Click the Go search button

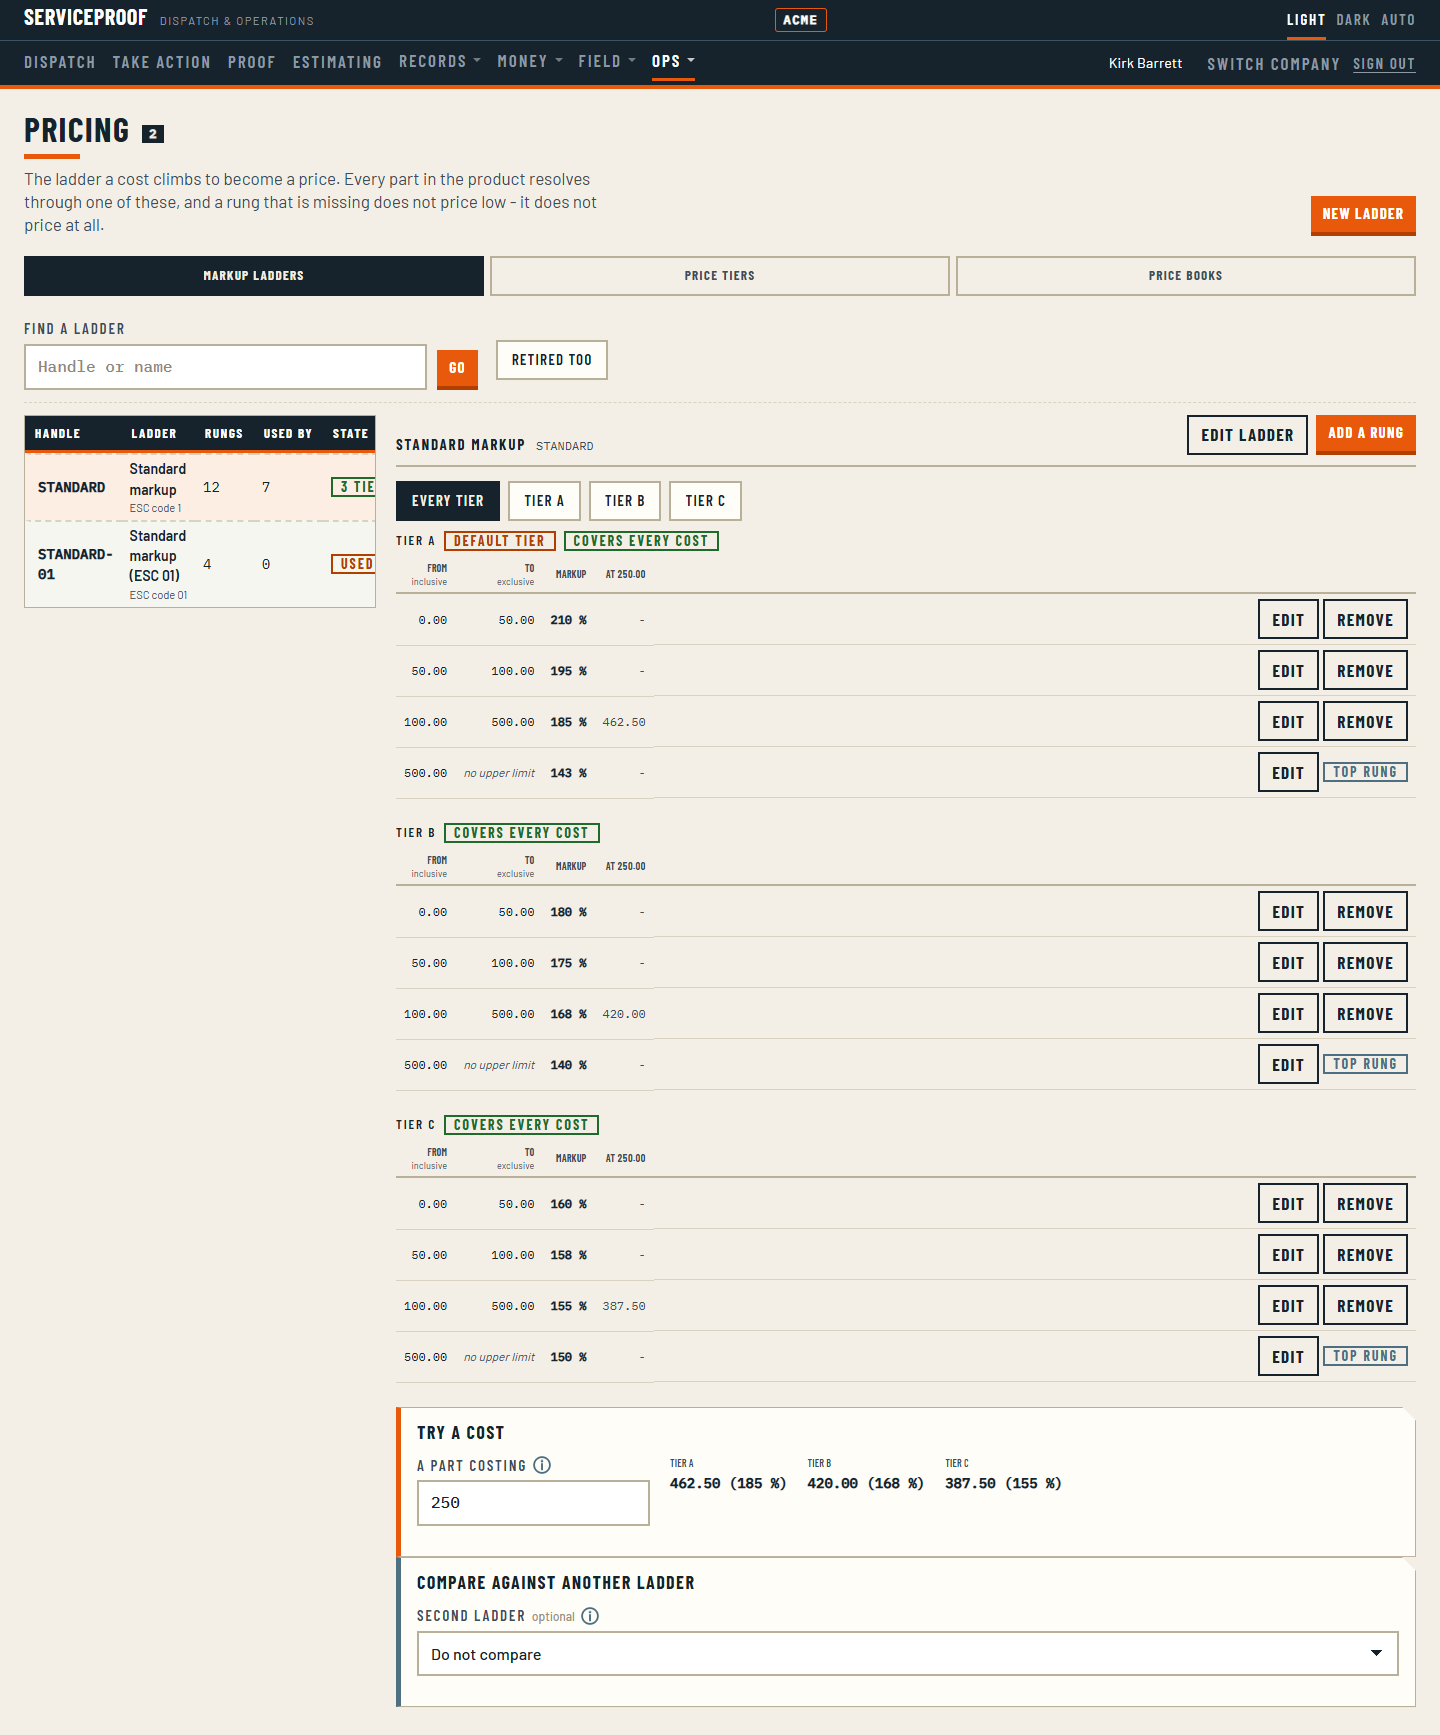click(457, 368)
